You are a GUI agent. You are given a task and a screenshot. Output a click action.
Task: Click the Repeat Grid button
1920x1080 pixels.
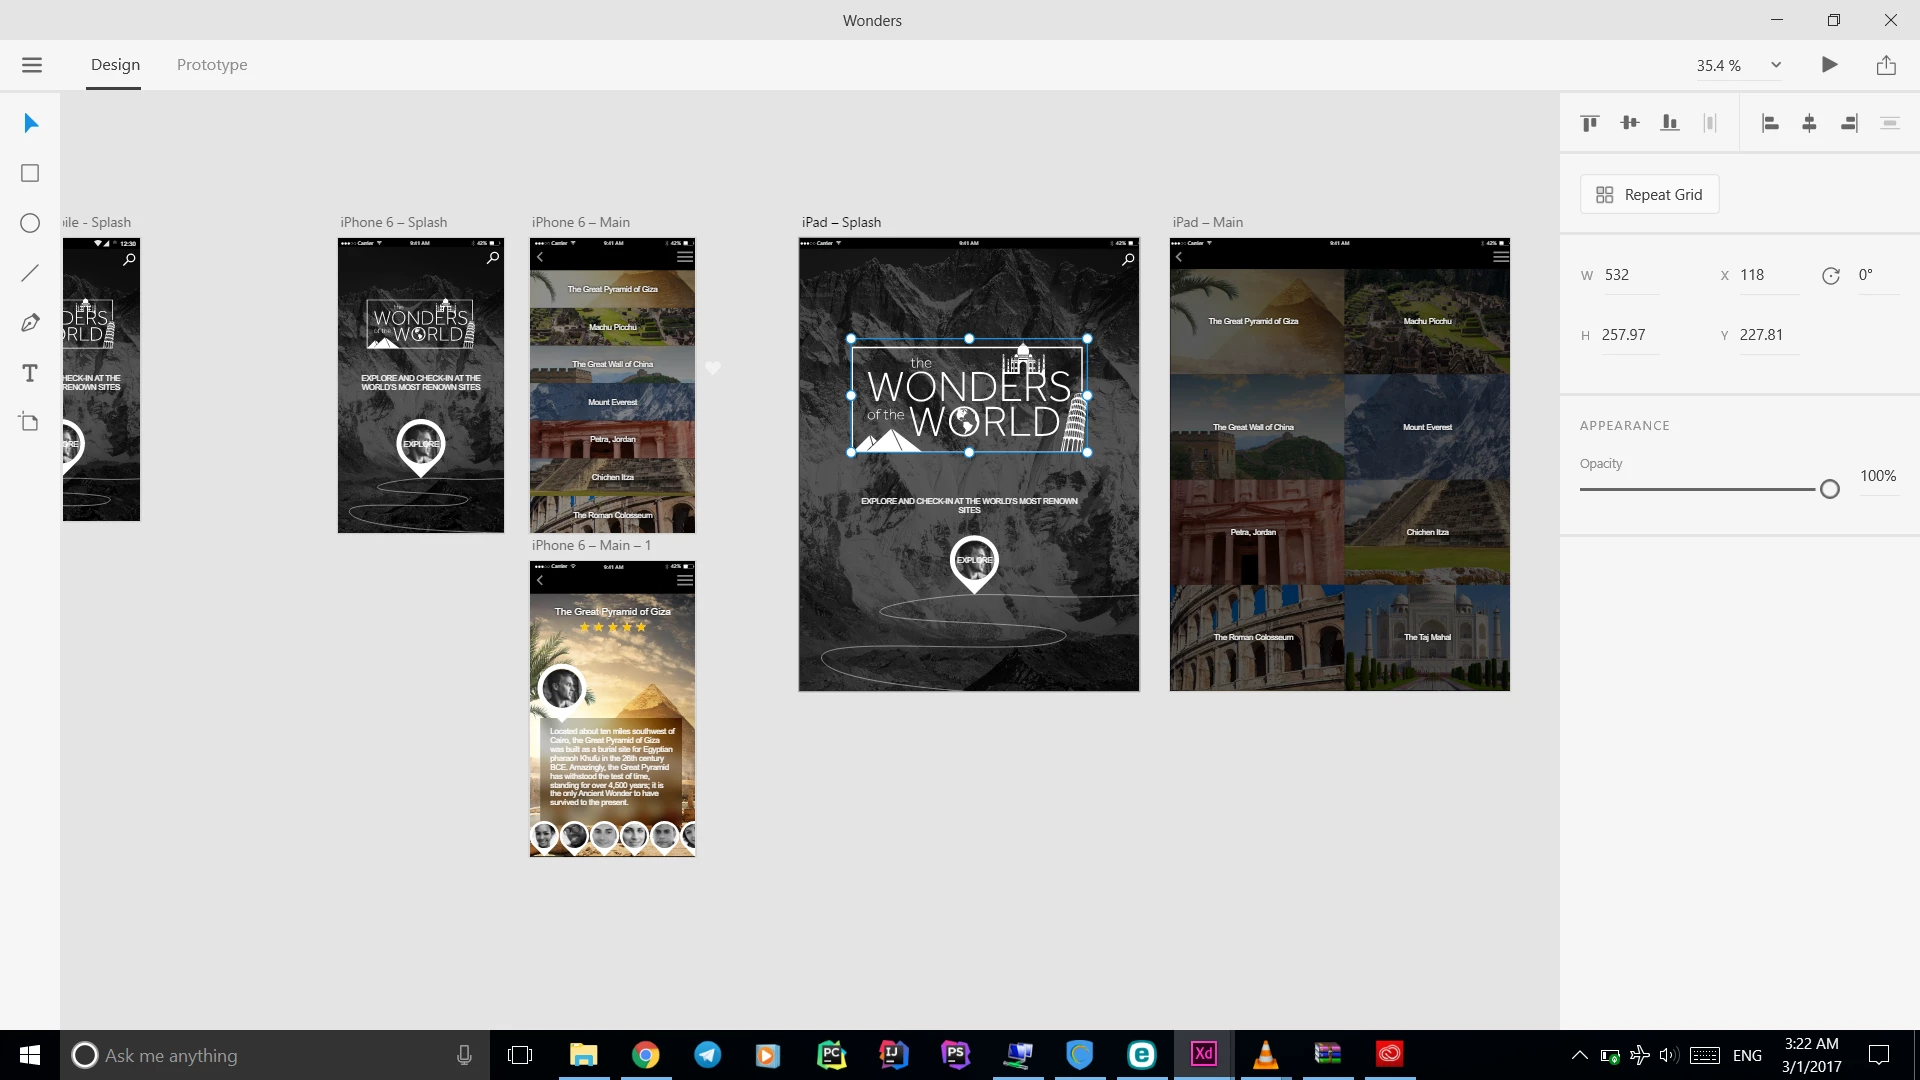coord(1650,195)
